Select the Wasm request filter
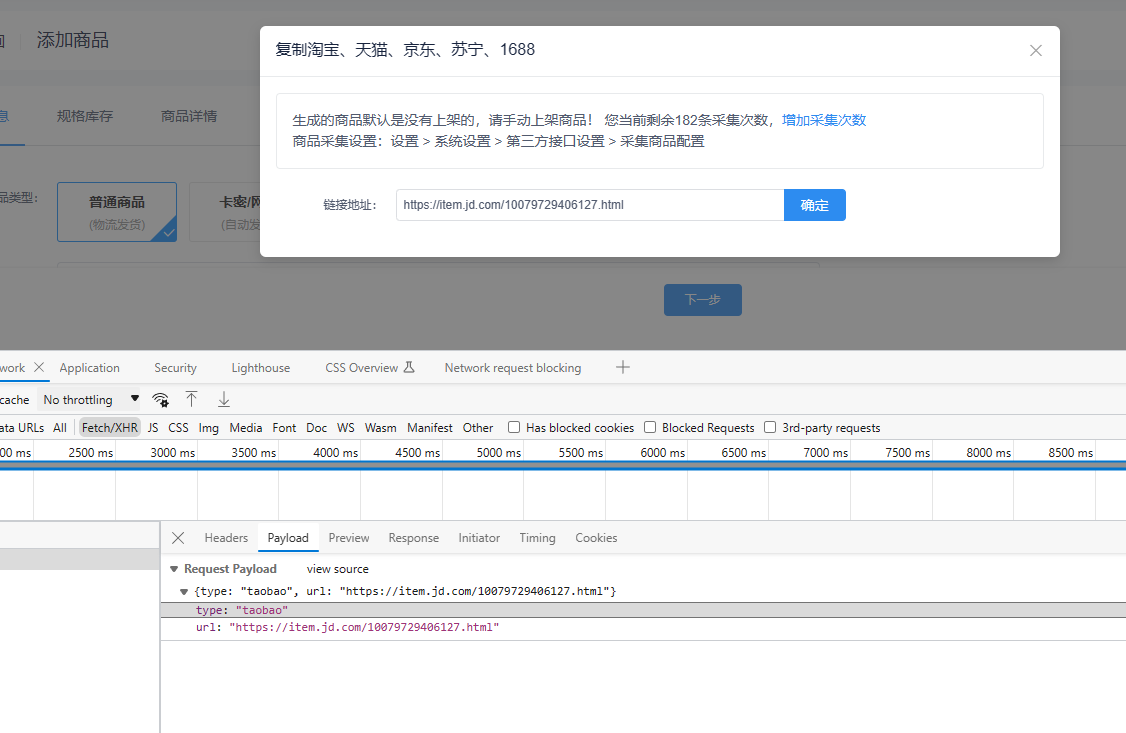 pos(381,428)
